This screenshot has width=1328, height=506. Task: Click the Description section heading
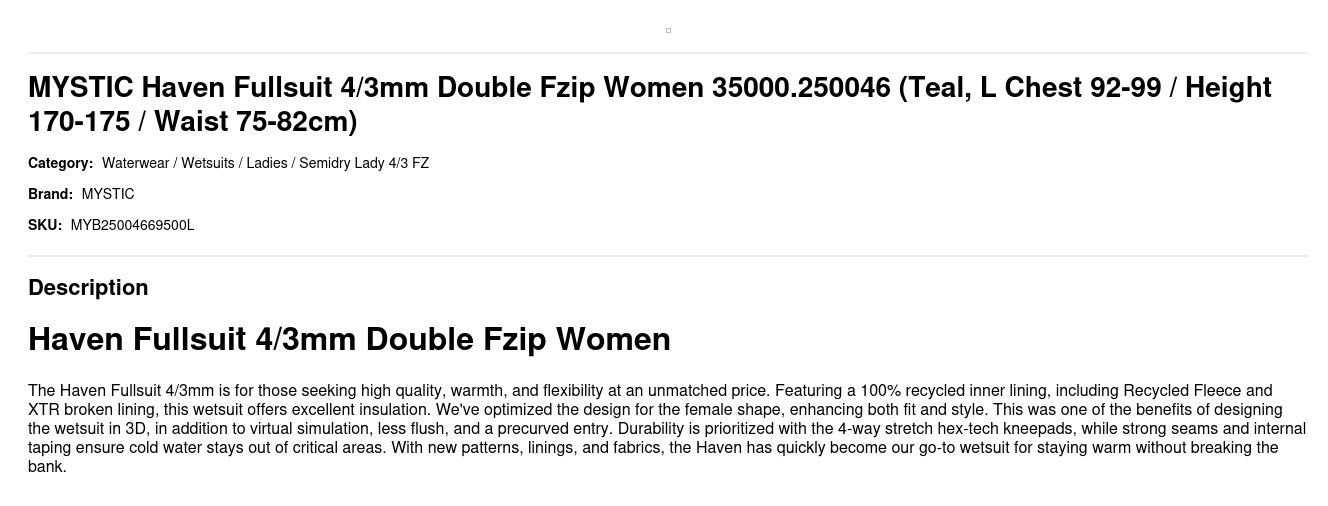point(88,287)
